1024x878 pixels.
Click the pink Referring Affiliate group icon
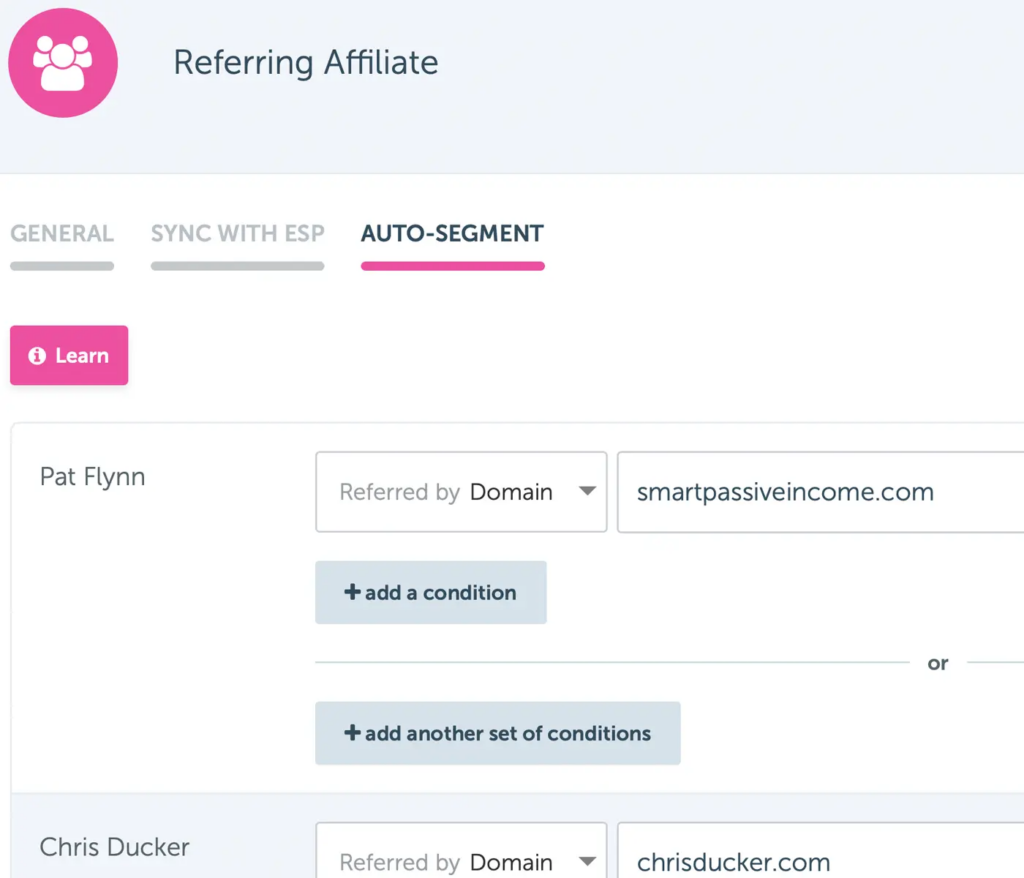[63, 63]
